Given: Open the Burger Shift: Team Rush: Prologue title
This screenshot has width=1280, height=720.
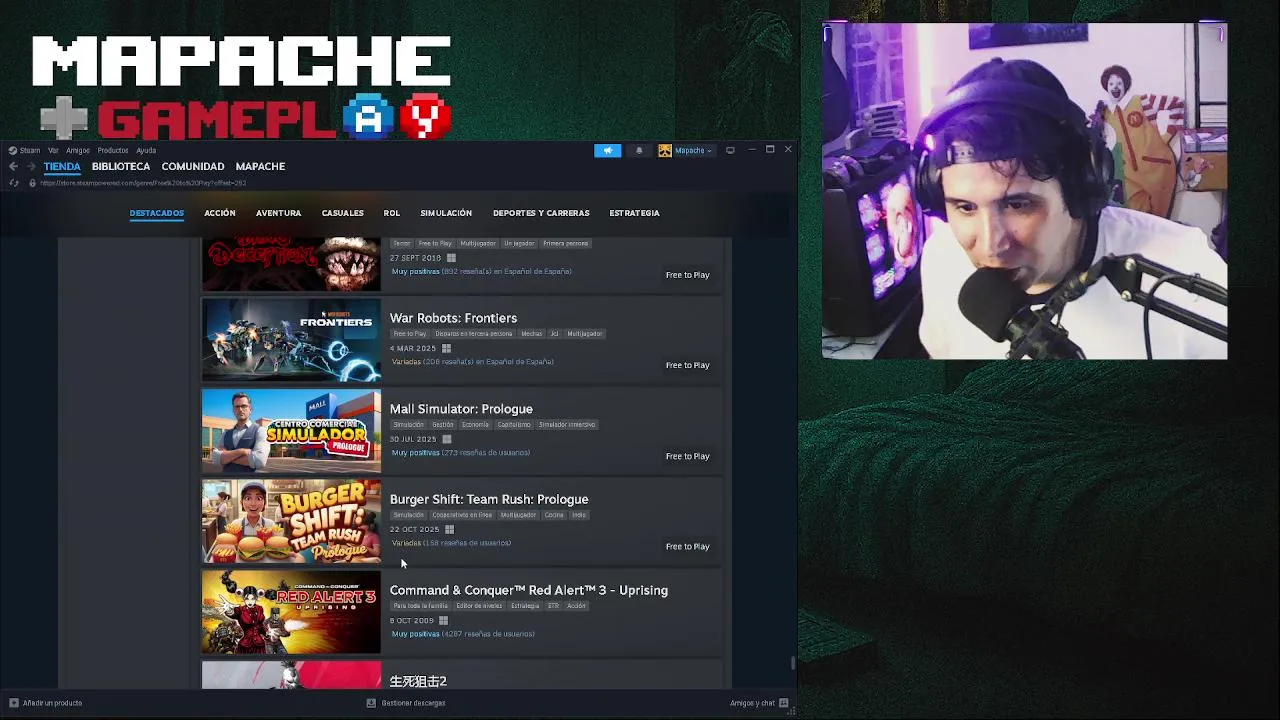Looking at the screenshot, I should point(489,500).
